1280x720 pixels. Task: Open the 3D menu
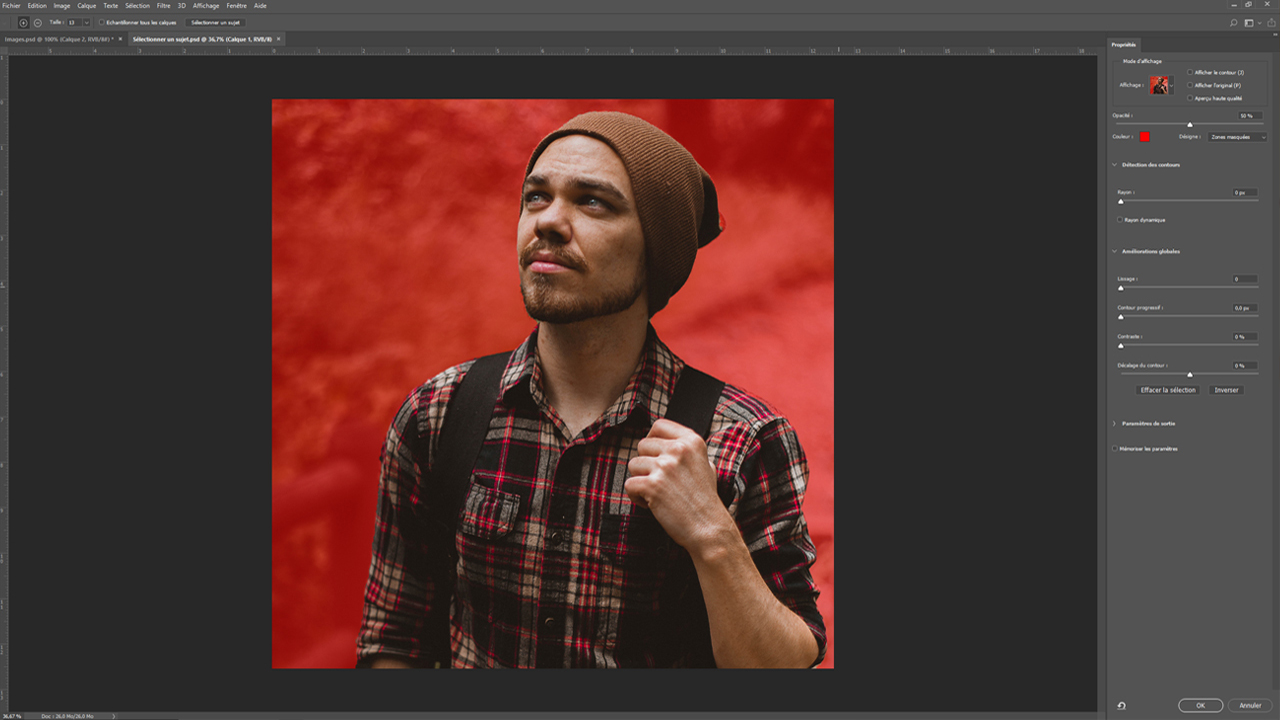click(182, 6)
